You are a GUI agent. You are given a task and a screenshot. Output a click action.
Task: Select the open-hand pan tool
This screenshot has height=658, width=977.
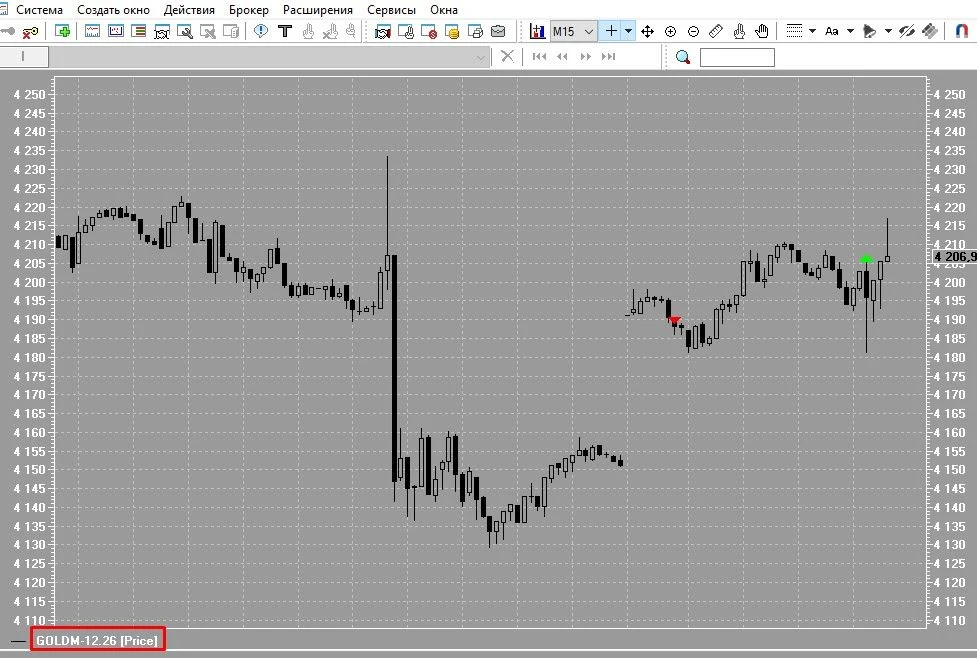click(x=761, y=31)
